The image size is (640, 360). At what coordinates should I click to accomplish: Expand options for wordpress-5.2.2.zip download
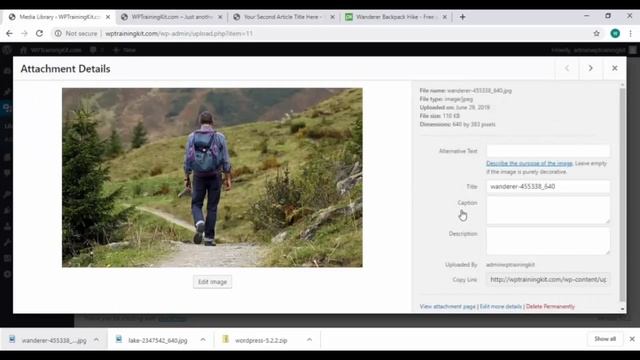pos(309,340)
